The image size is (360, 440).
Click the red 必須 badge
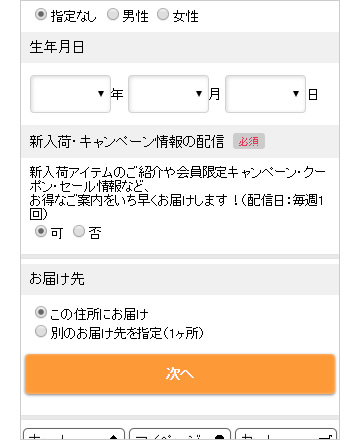point(249,141)
